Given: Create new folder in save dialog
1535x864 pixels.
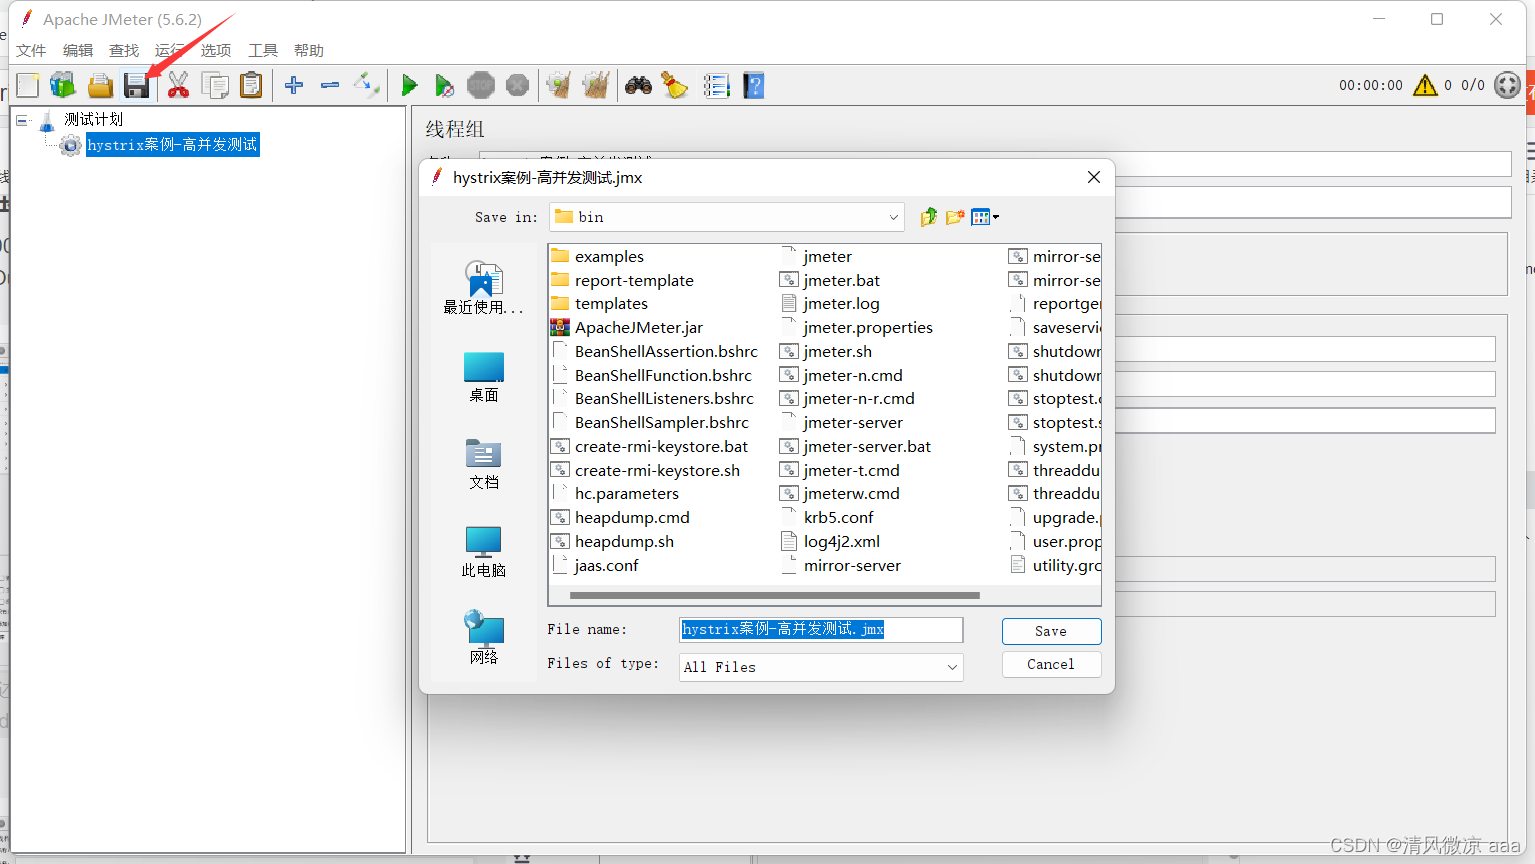Looking at the screenshot, I should click(955, 217).
